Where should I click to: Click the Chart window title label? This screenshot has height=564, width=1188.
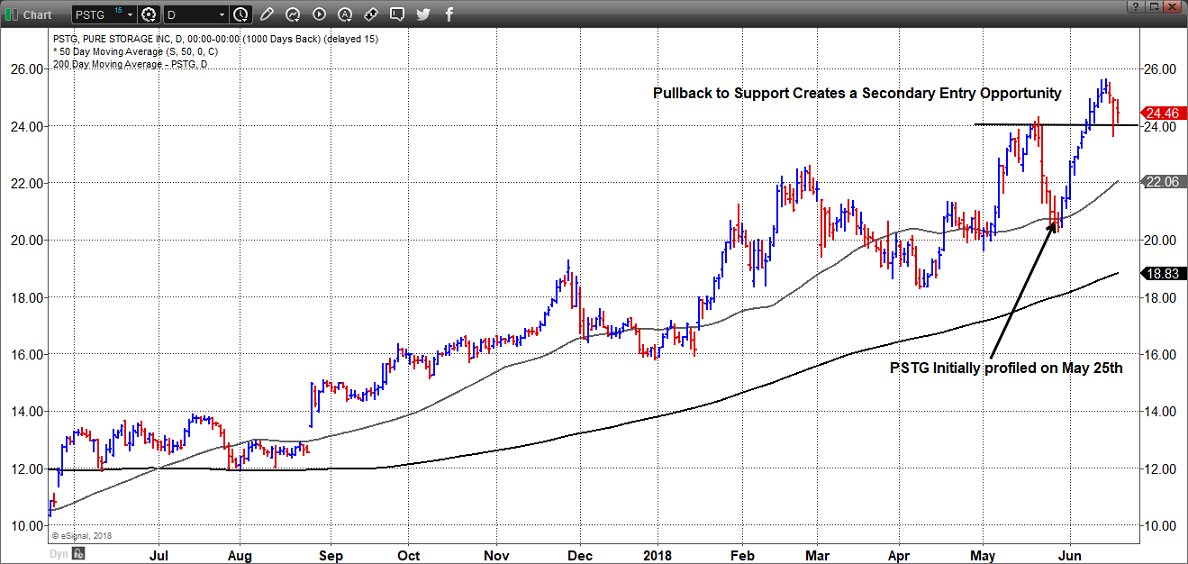37,14
